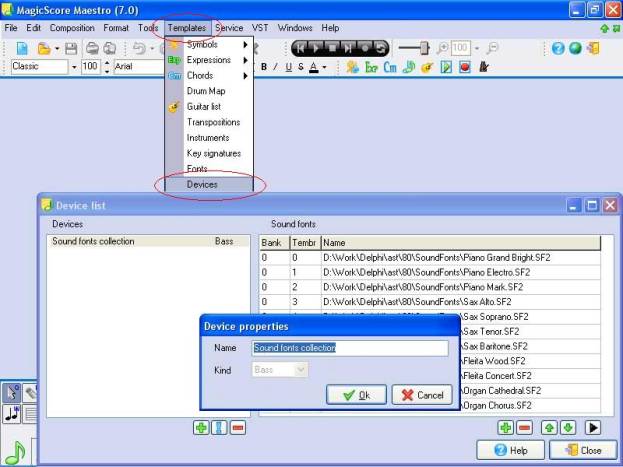
Task: Open the Composition menu
Action: point(72,28)
